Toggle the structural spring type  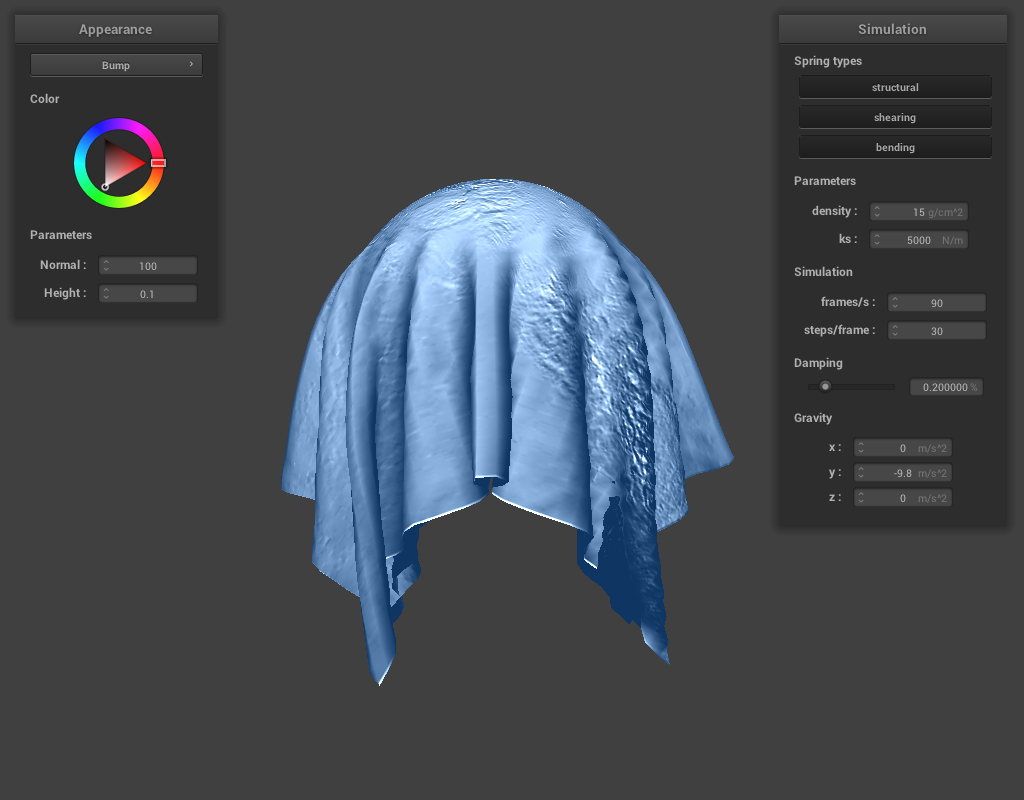point(894,88)
